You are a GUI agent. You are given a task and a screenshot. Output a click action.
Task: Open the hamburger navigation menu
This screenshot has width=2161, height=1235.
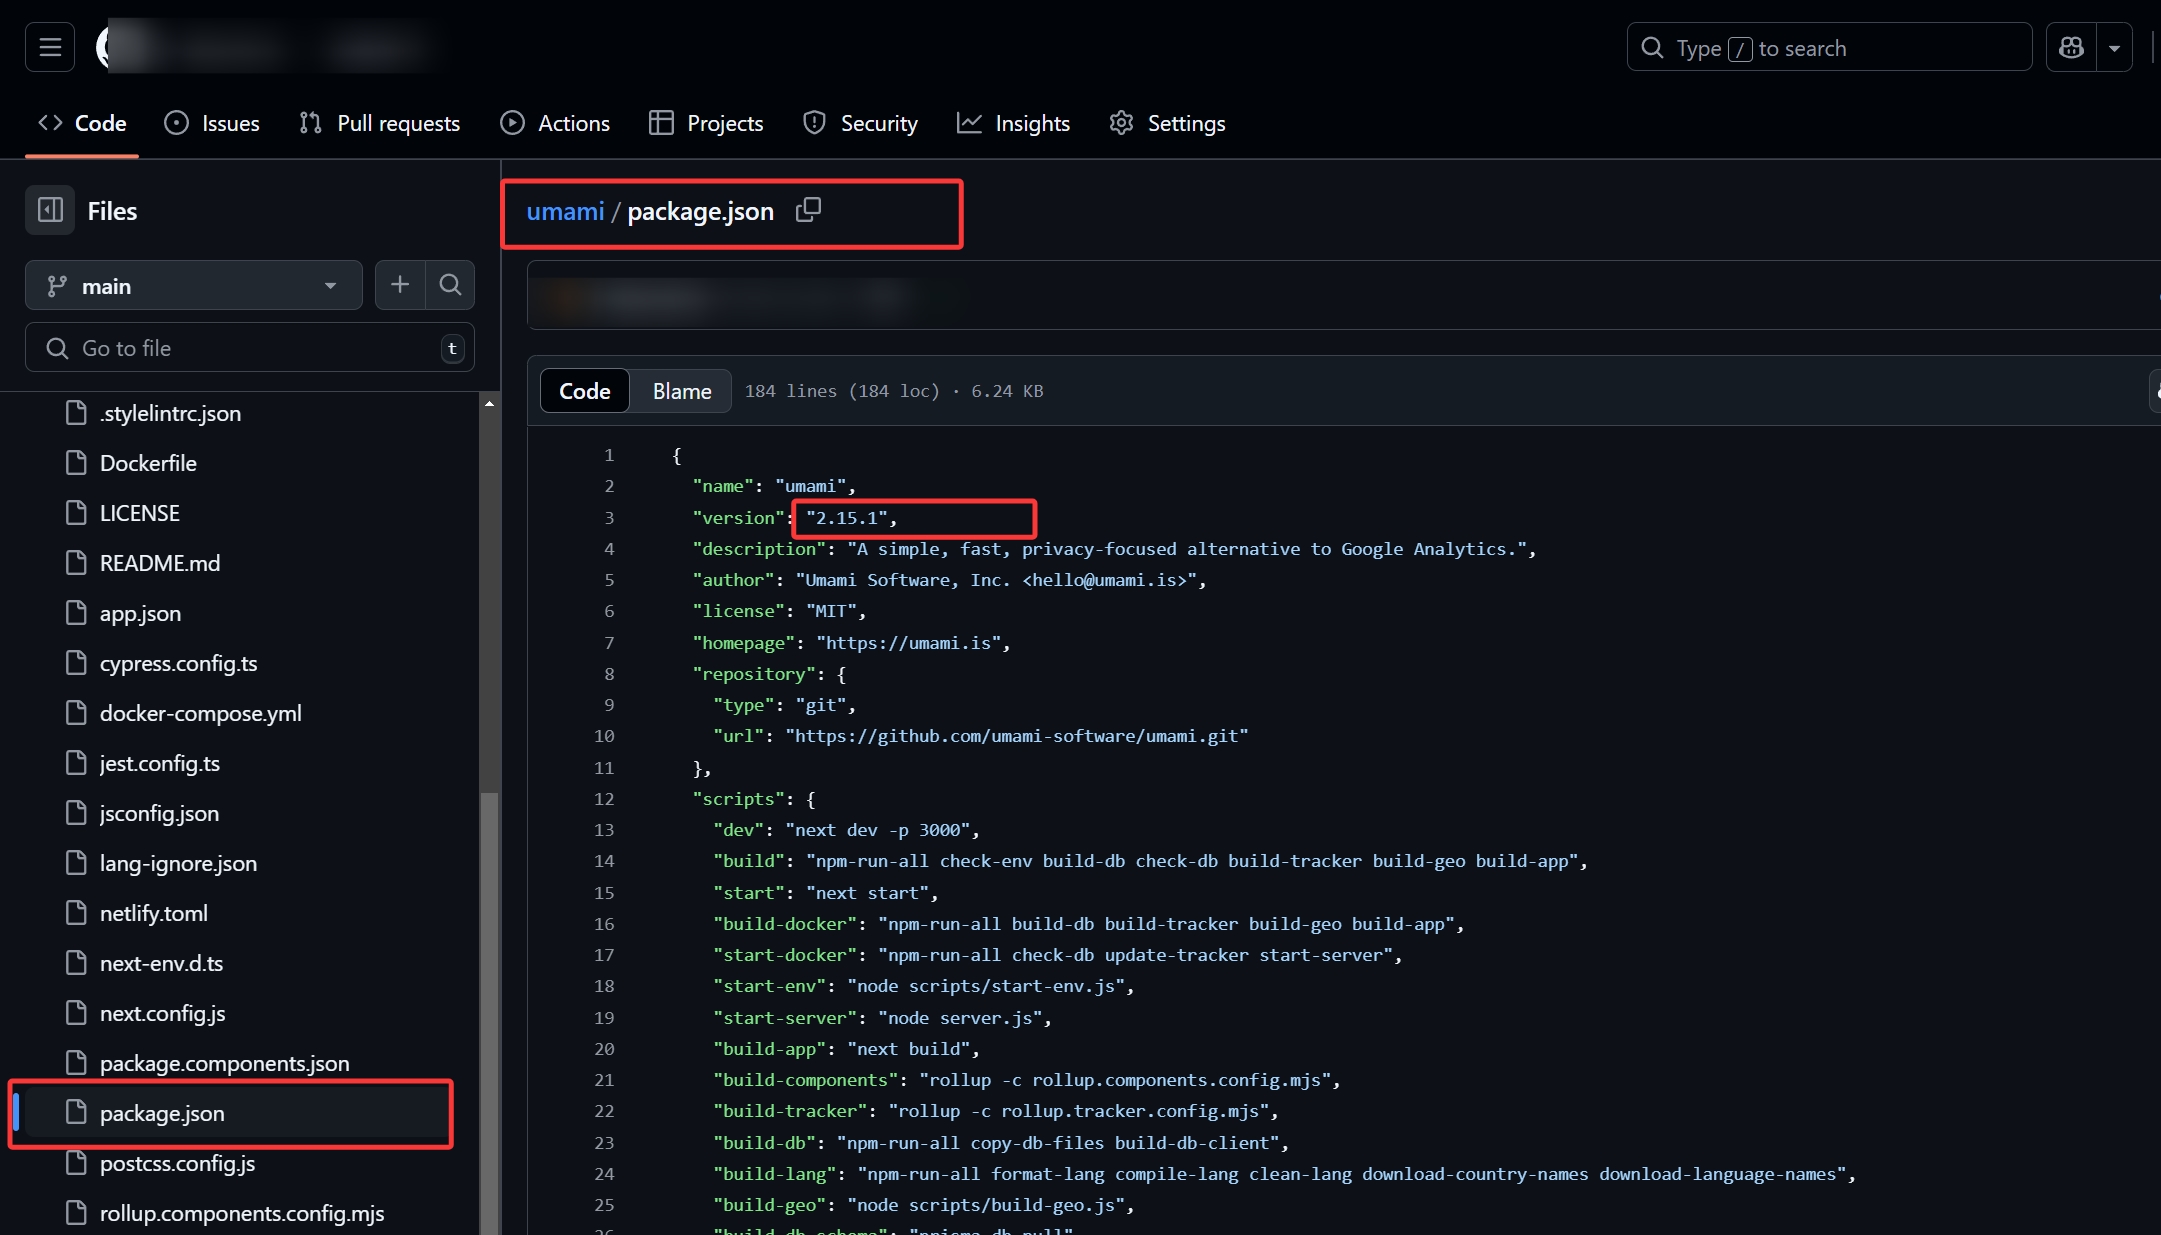point(50,47)
